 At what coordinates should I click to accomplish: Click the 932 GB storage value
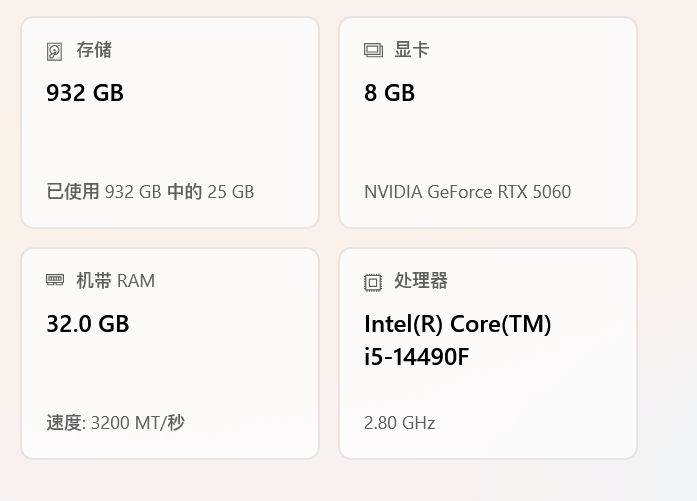point(85,93)
